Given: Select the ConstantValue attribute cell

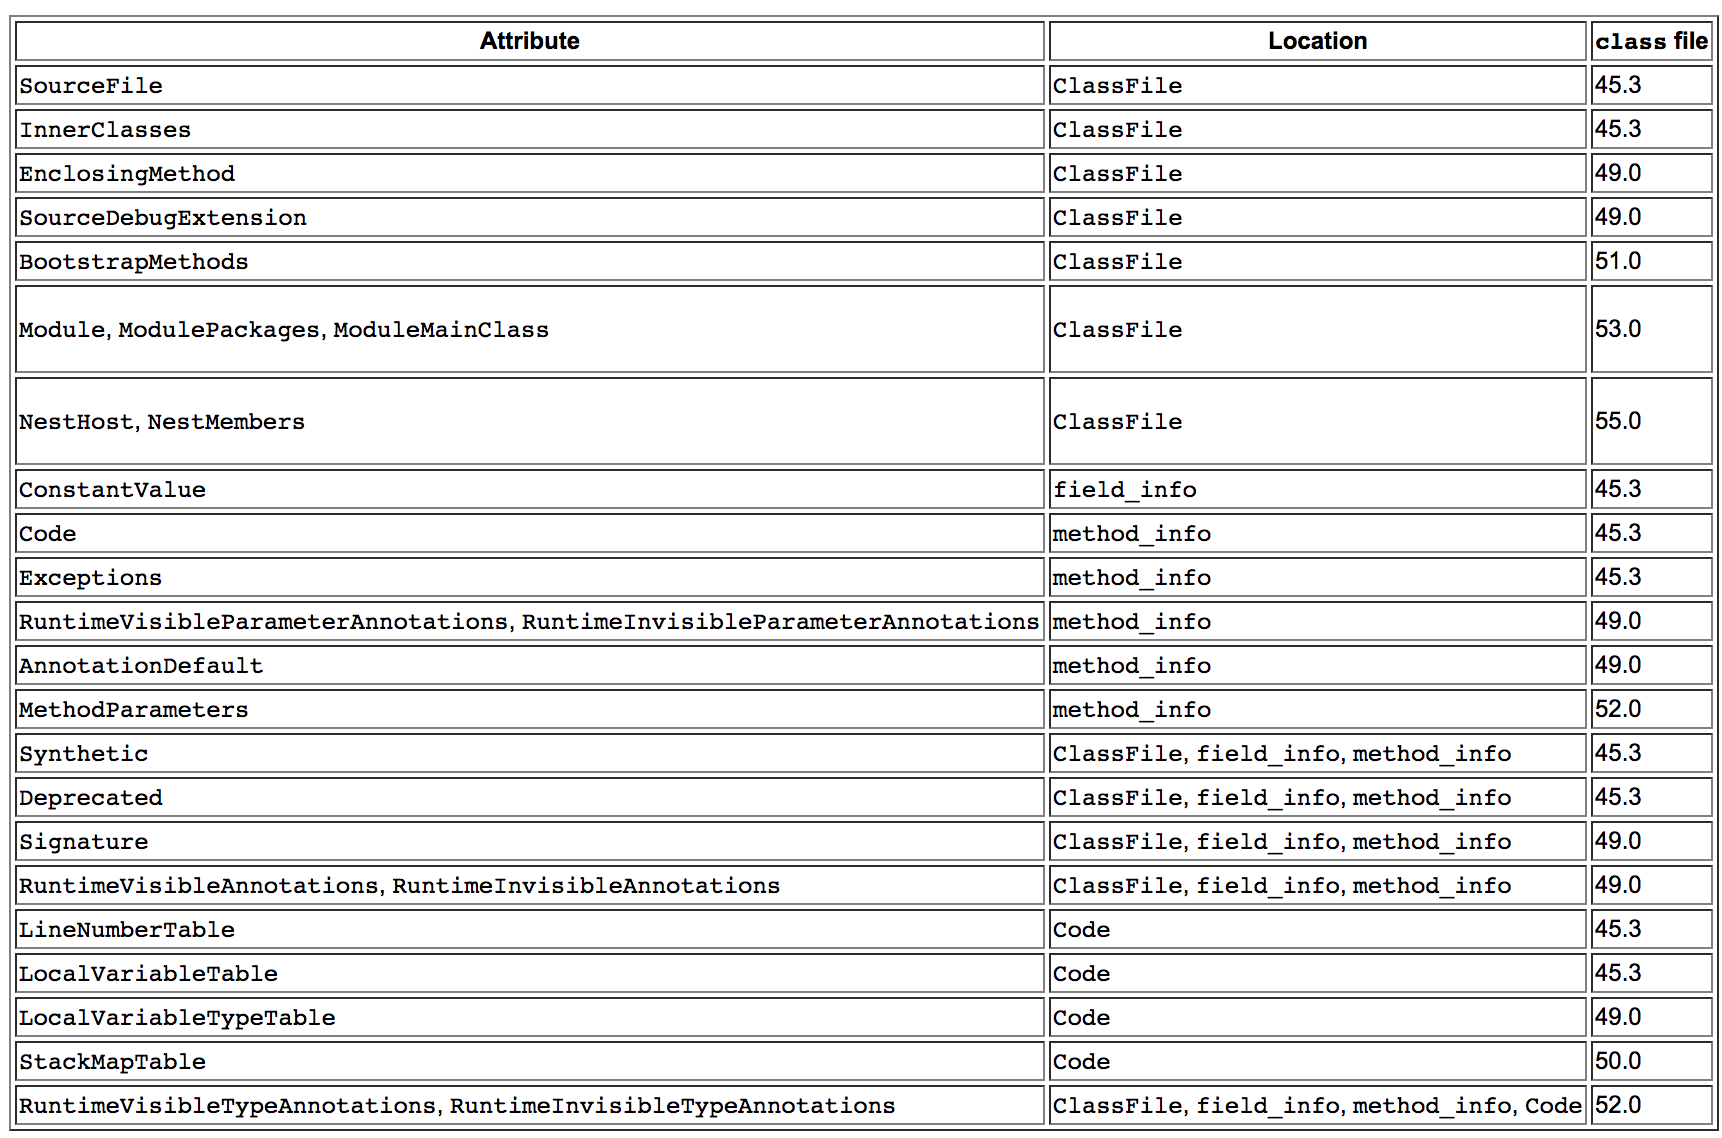Looking at the screenshot, I should 530,489.
